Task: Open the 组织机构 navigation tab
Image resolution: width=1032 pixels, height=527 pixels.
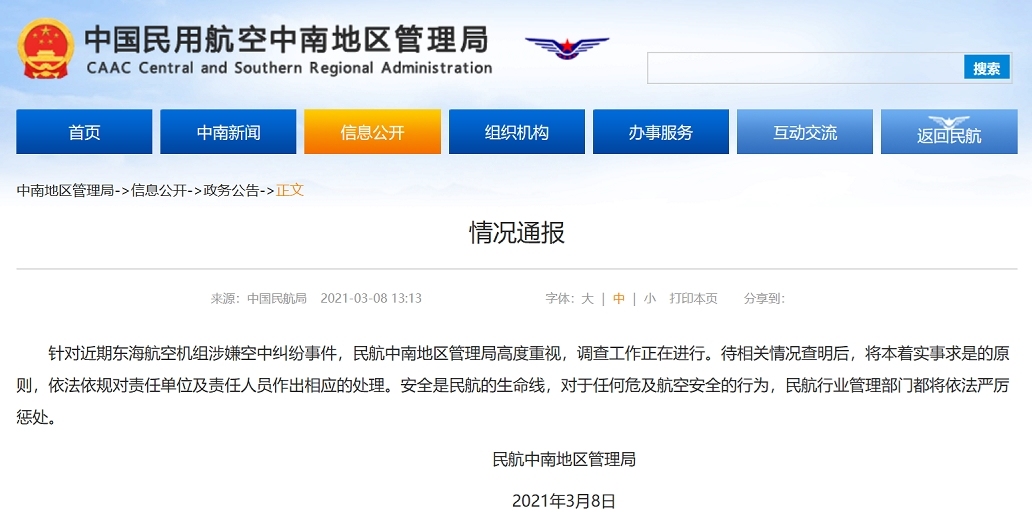Action: (517, 132)
